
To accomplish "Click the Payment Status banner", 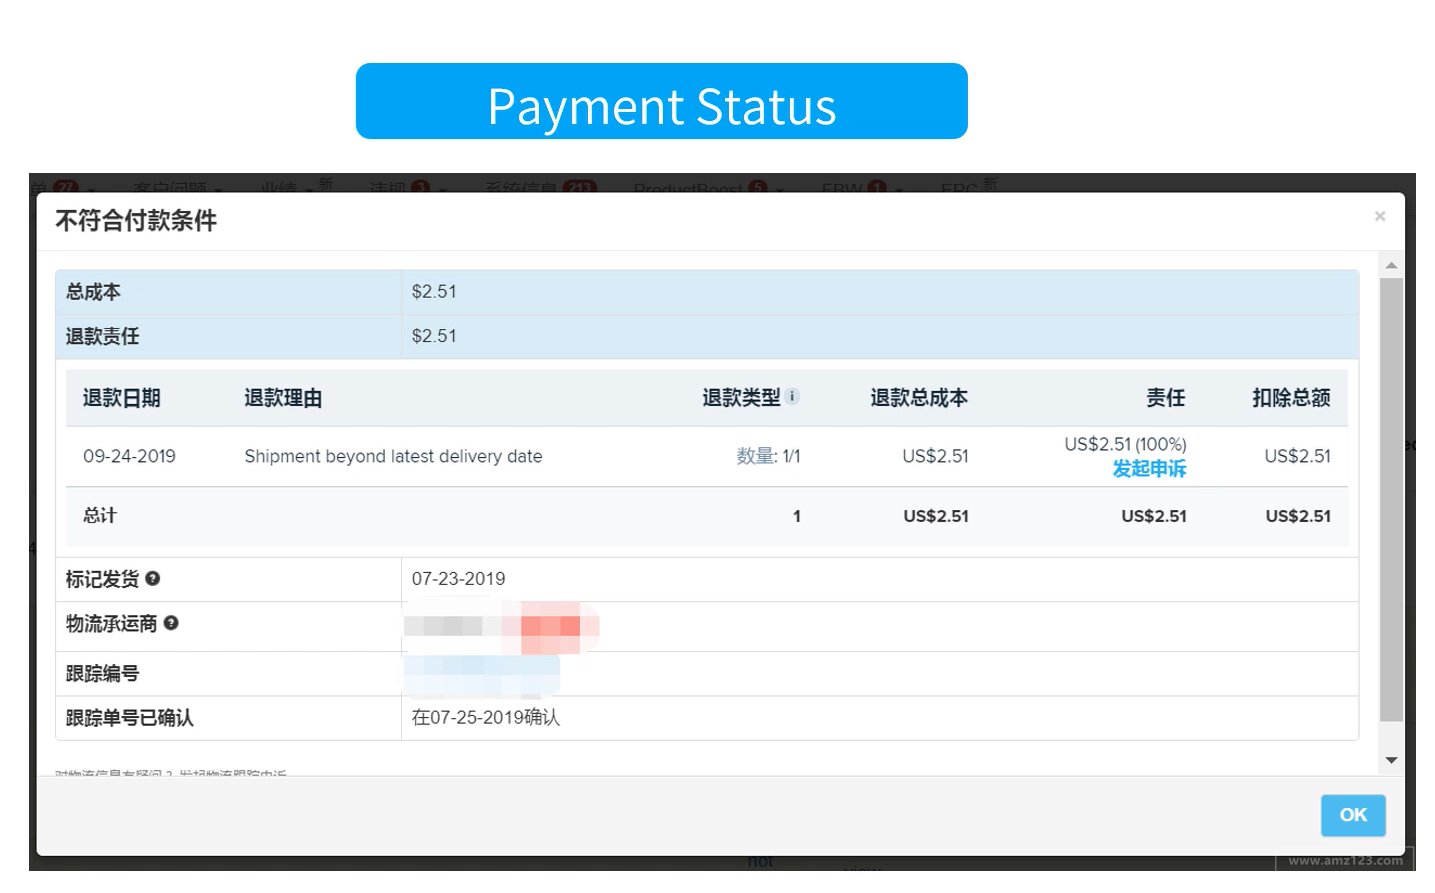I will 661,101.
